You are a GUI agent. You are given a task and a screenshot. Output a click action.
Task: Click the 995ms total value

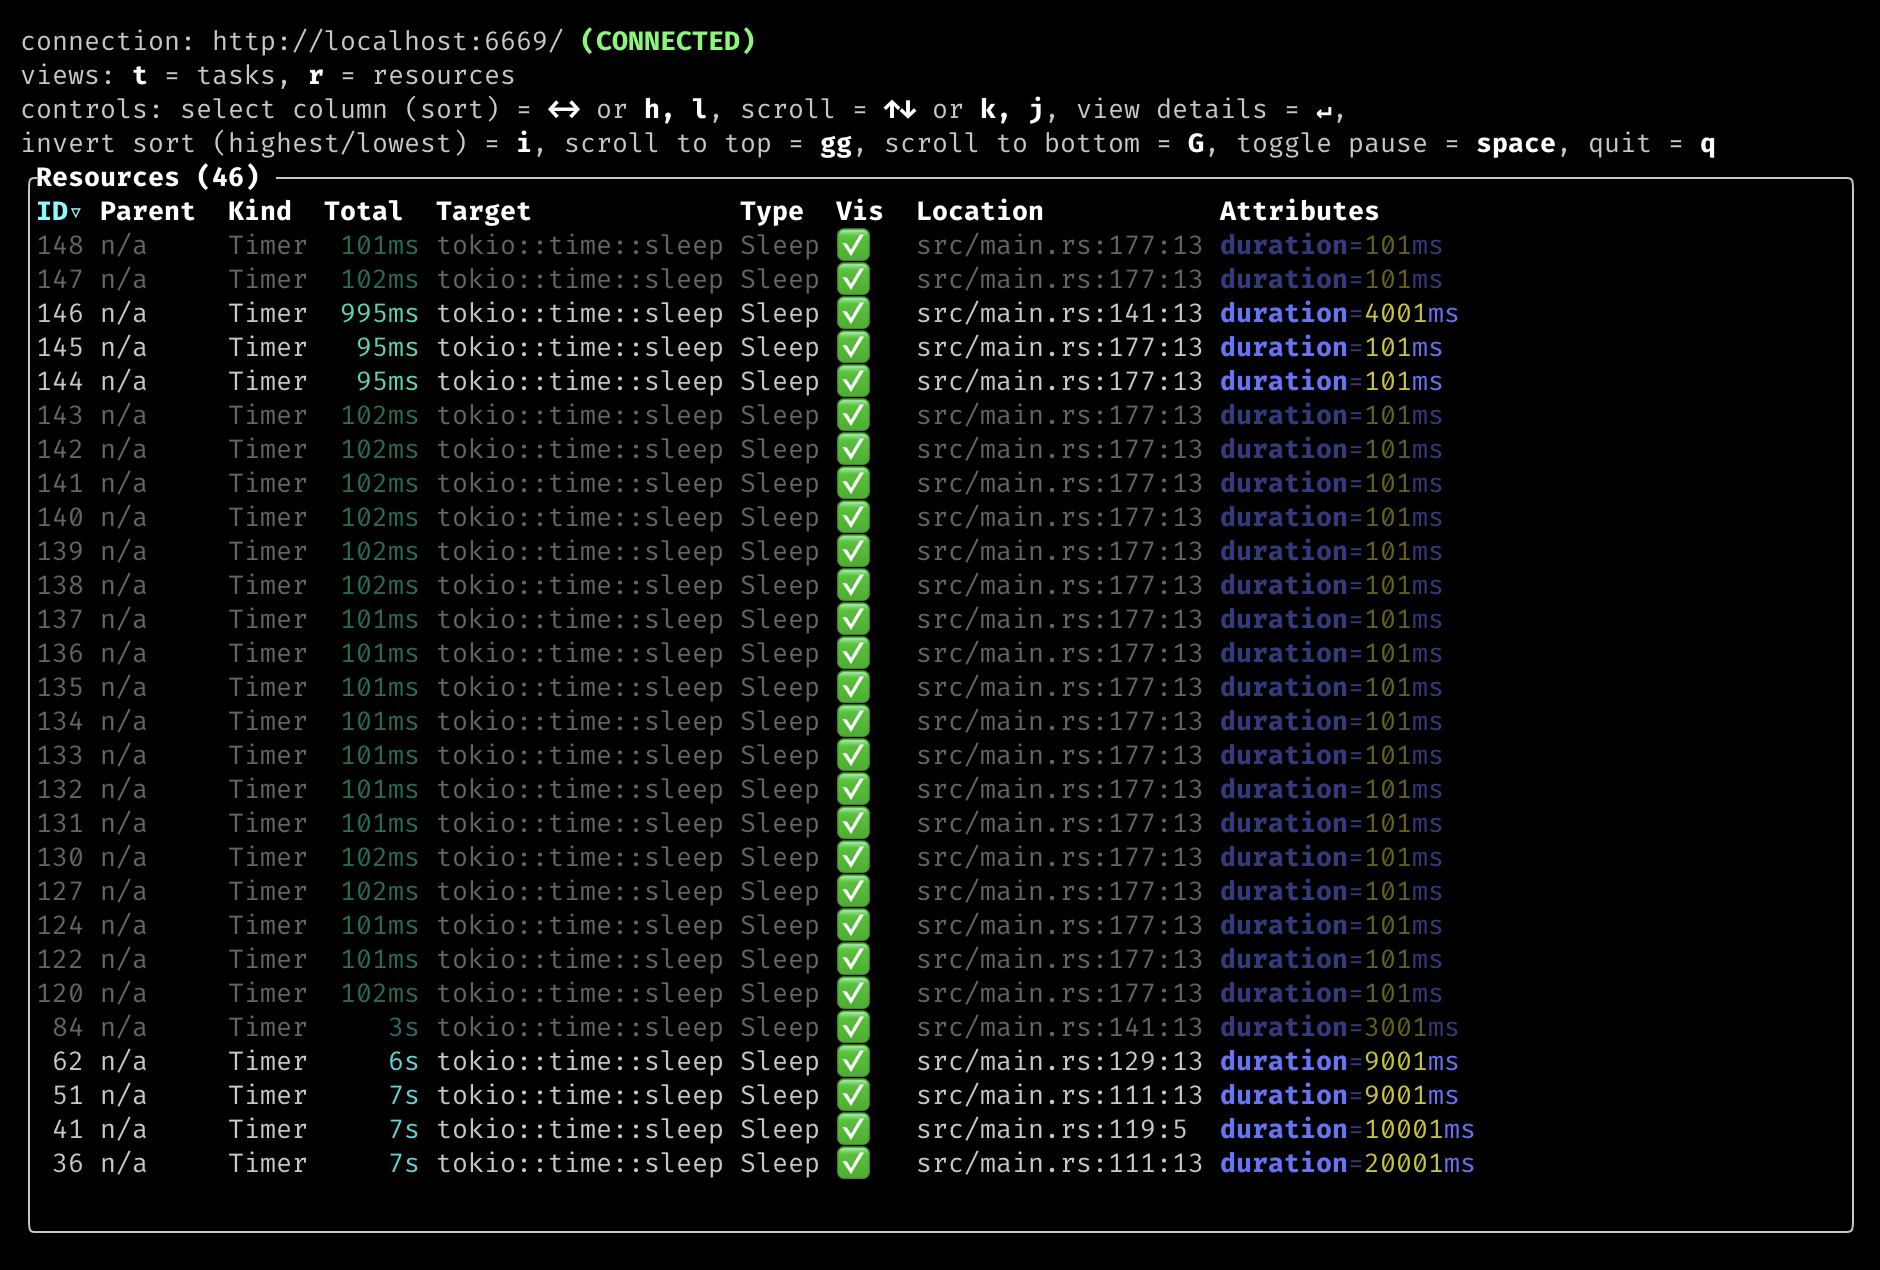point(380,313)
